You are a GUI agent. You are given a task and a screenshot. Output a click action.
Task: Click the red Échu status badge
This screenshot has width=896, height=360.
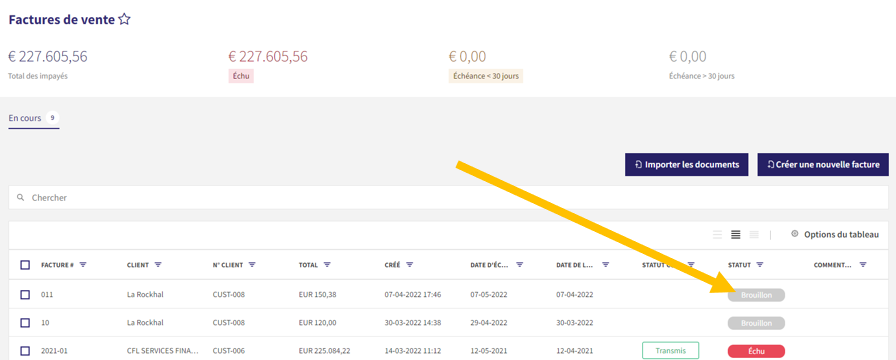click(x=756, y=351)
